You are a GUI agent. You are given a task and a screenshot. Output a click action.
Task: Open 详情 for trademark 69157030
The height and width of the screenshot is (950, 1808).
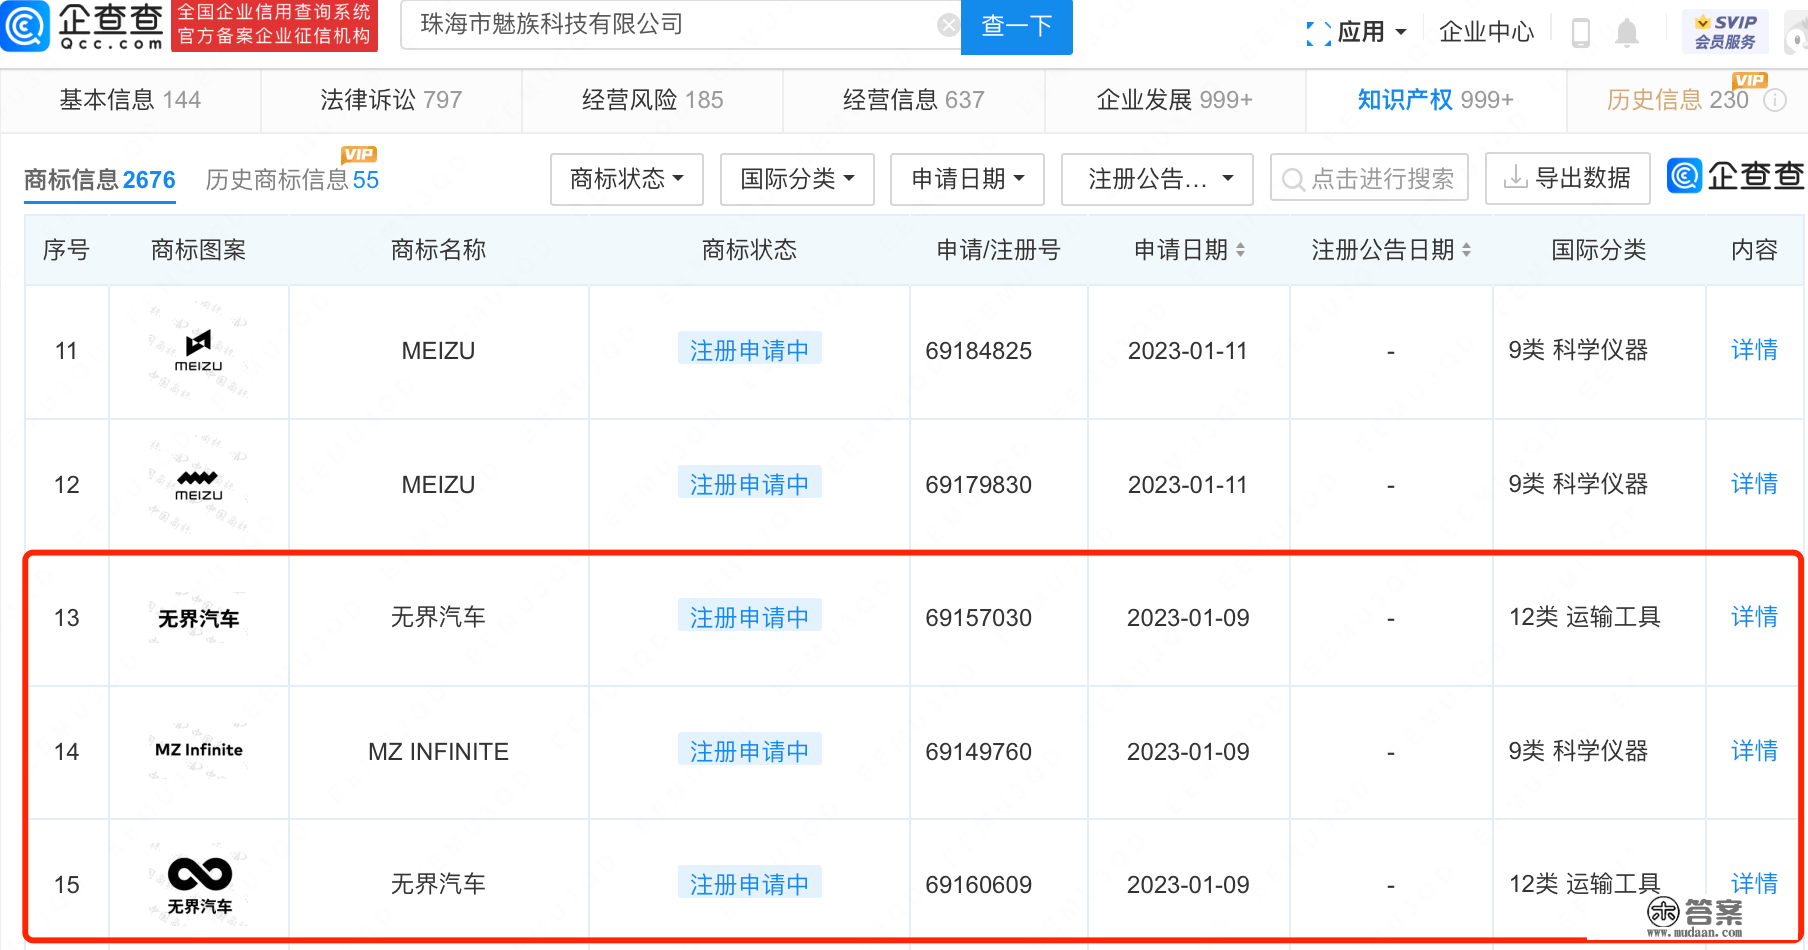[x=1754, y=617]
